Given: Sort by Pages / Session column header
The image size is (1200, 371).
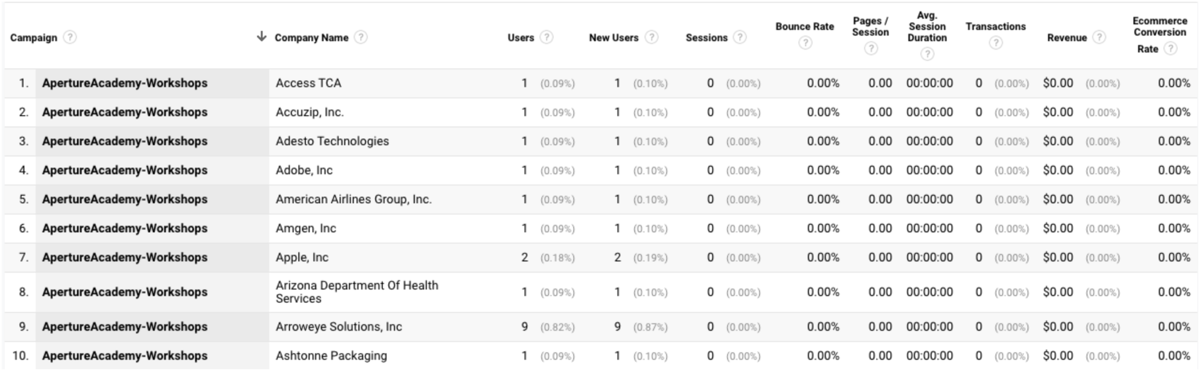Looking at the screenshot, I should [x=871, y=26].
